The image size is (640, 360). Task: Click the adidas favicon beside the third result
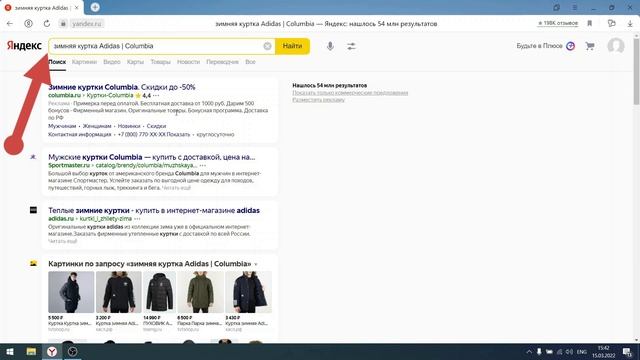pos(33,210)
